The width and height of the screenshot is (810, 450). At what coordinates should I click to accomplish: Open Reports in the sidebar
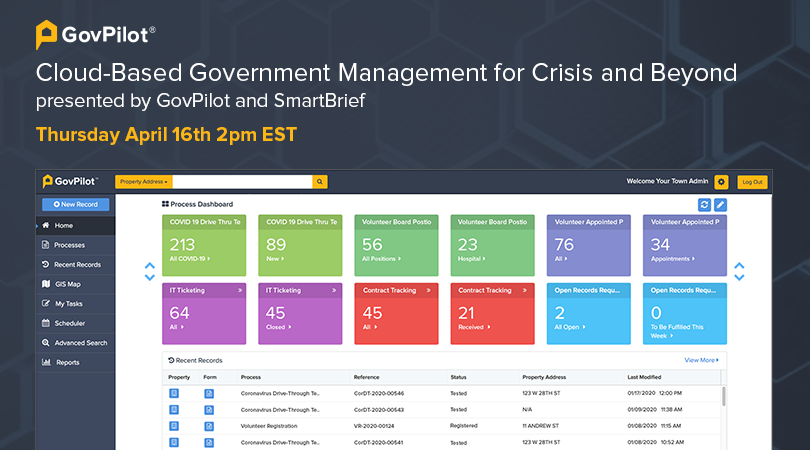(75, 363)
